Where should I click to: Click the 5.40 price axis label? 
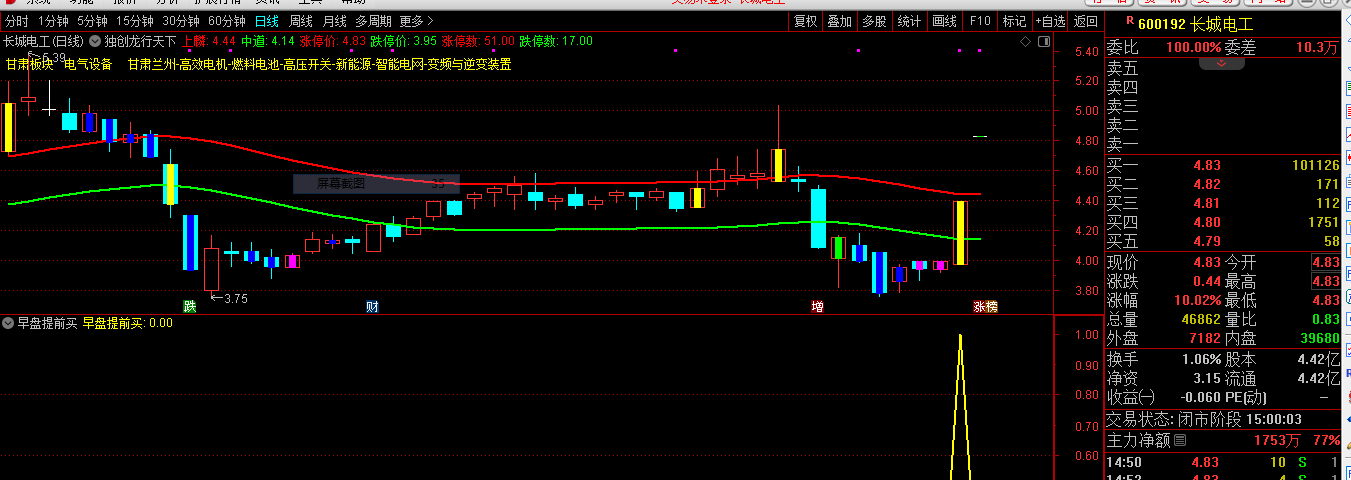pos(1086,52)
